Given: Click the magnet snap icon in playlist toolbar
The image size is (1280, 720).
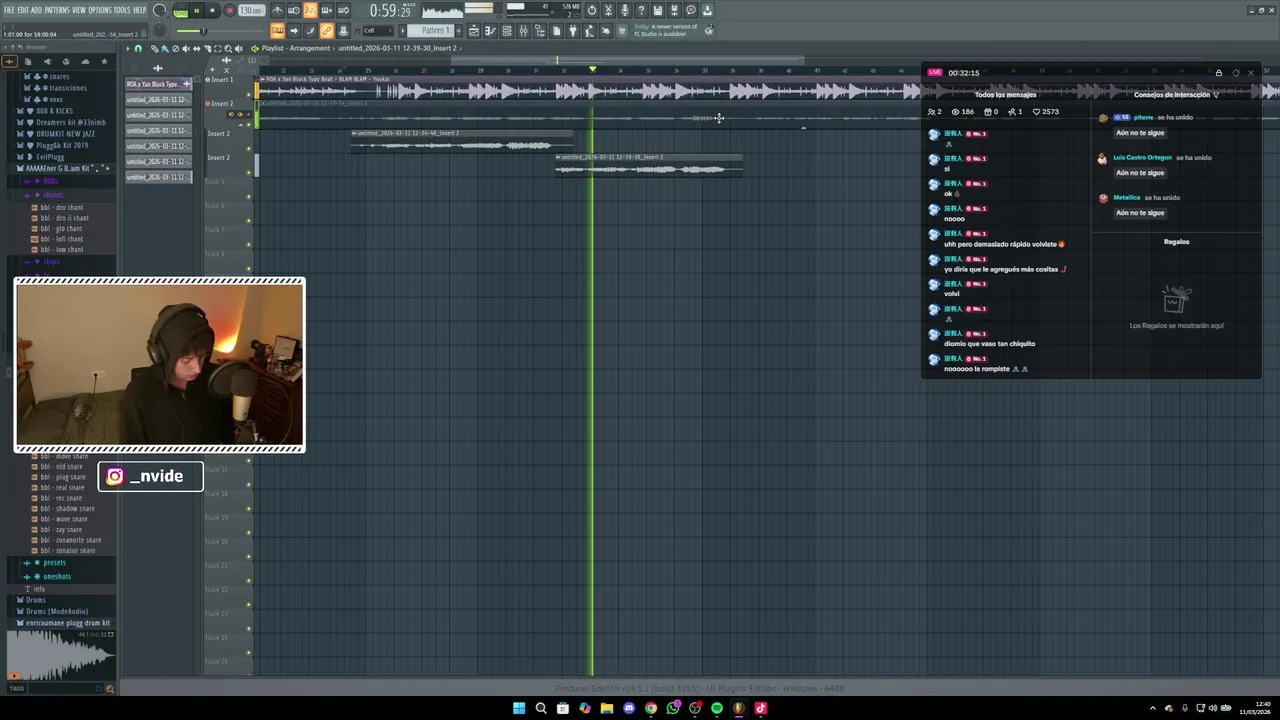Looking at the screenshot, I should pos(138,48).
